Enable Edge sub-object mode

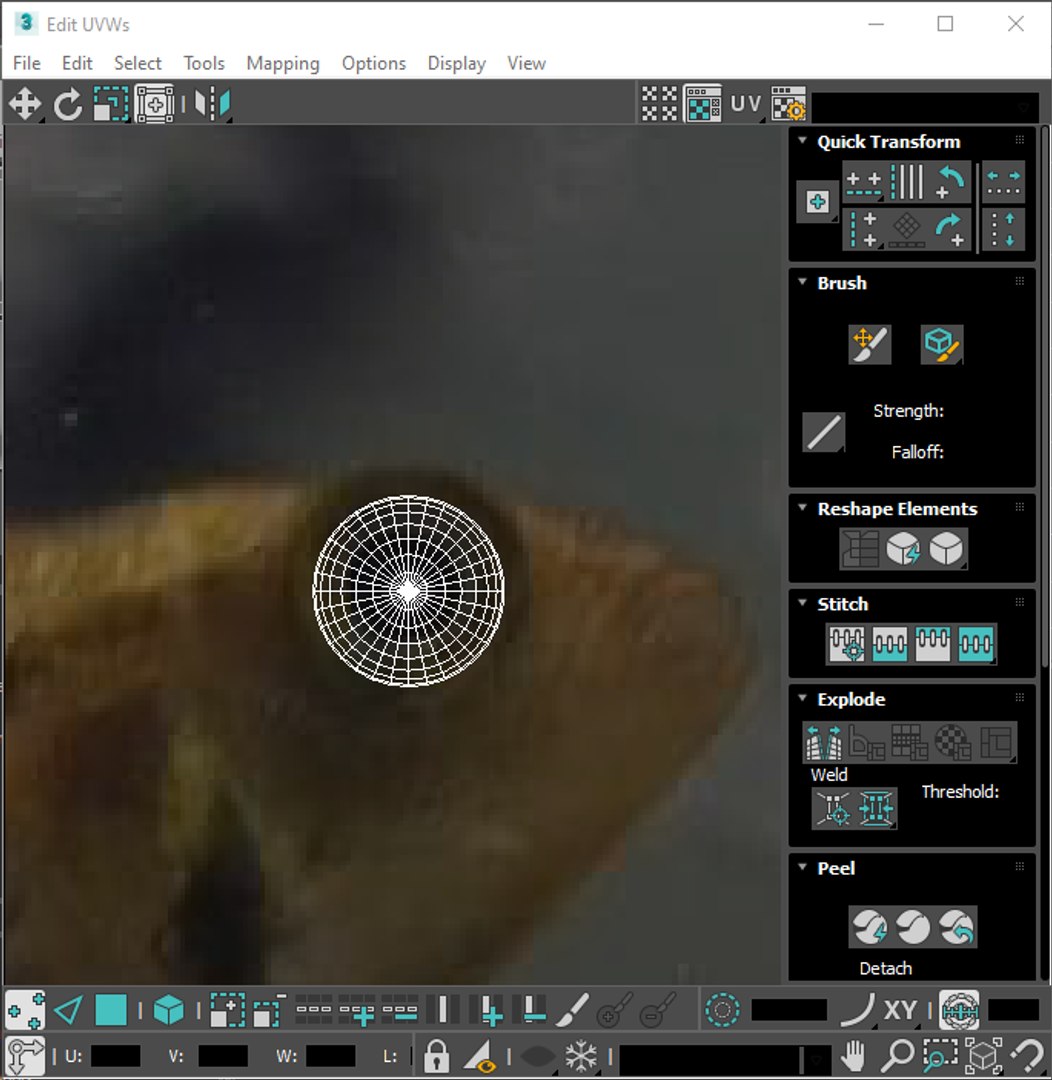coord(68,1010)
